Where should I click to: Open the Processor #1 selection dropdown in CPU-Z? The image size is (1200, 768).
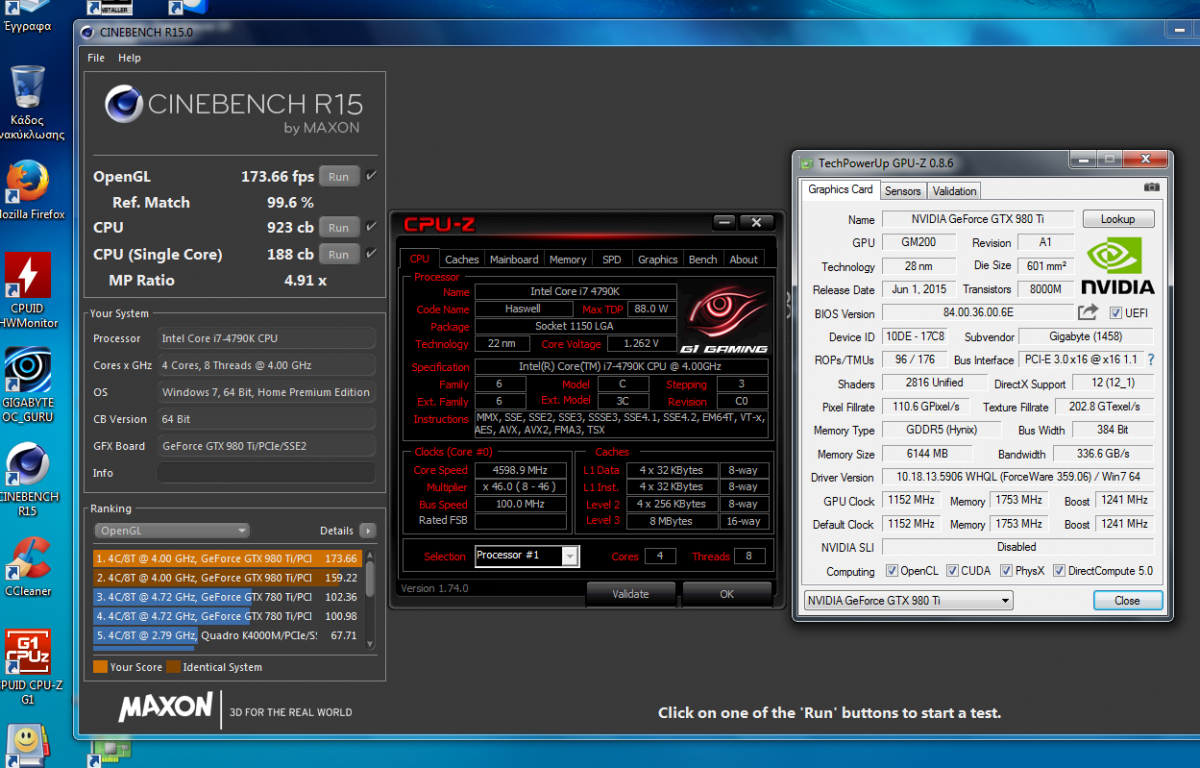[x=527, y=556]
